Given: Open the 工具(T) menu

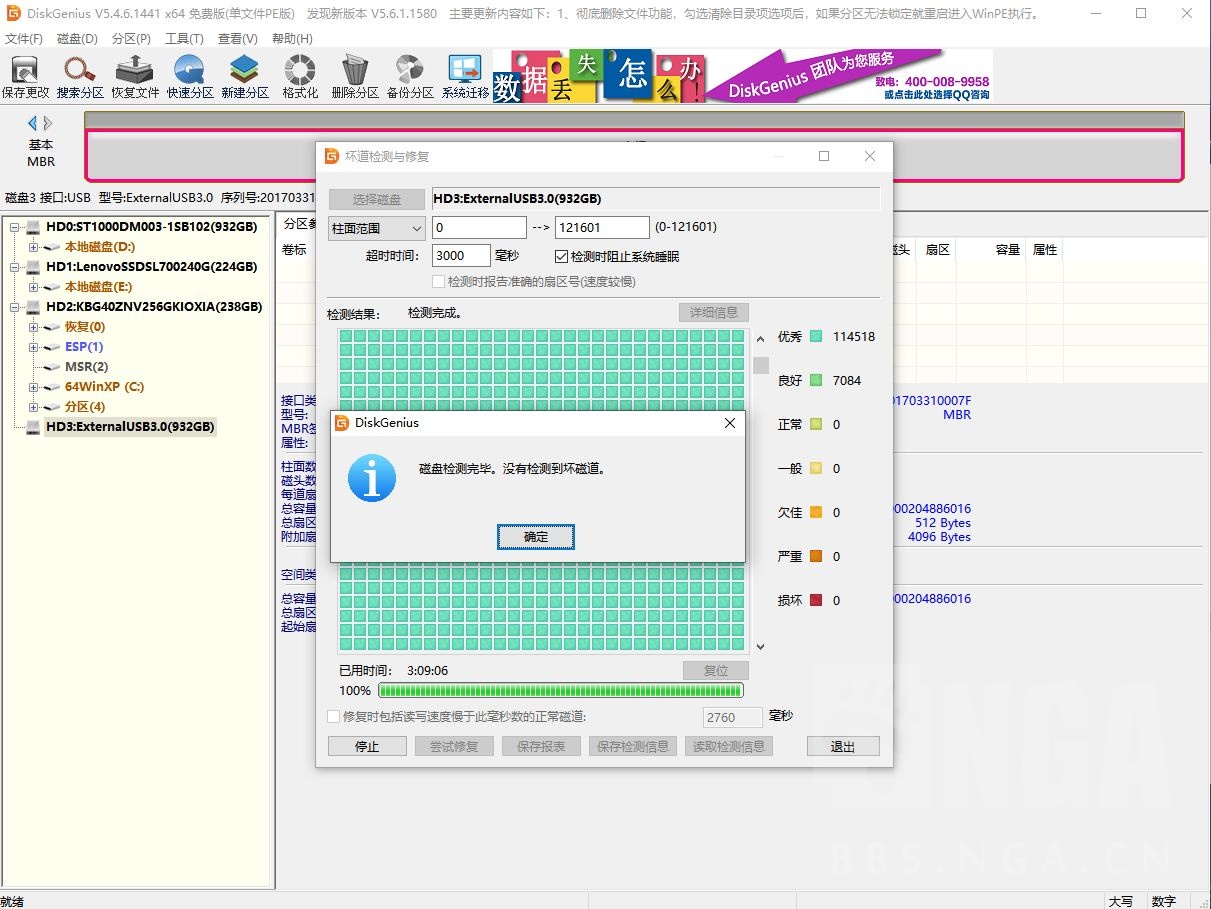Looking at the screenshot, I should click(x=184, y=38).
